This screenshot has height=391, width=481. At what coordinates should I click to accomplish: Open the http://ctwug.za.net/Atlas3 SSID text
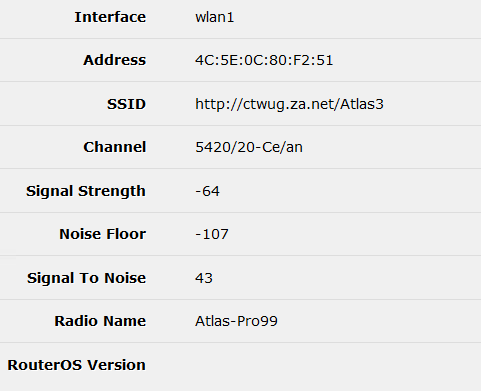click(x=289, y=104)
